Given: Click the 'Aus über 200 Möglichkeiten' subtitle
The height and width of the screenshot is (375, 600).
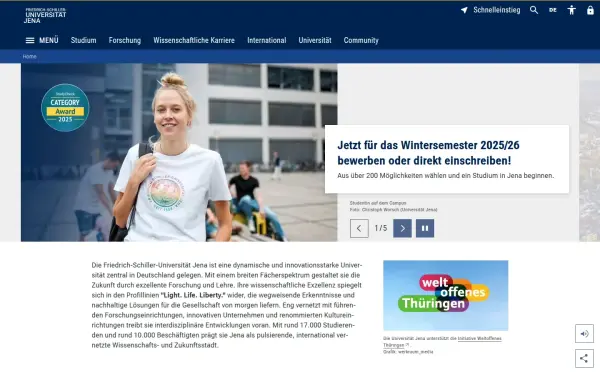Looking at the screenshot, I should pos(445,176).
